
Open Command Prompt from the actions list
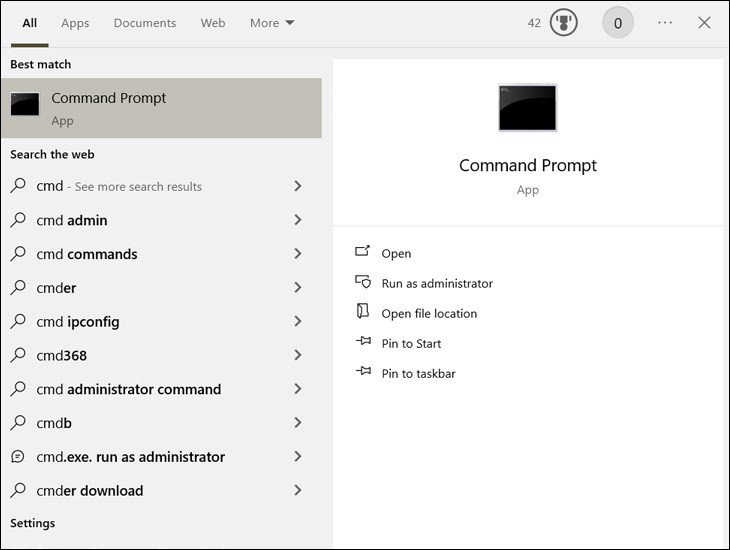coord(396,254)
